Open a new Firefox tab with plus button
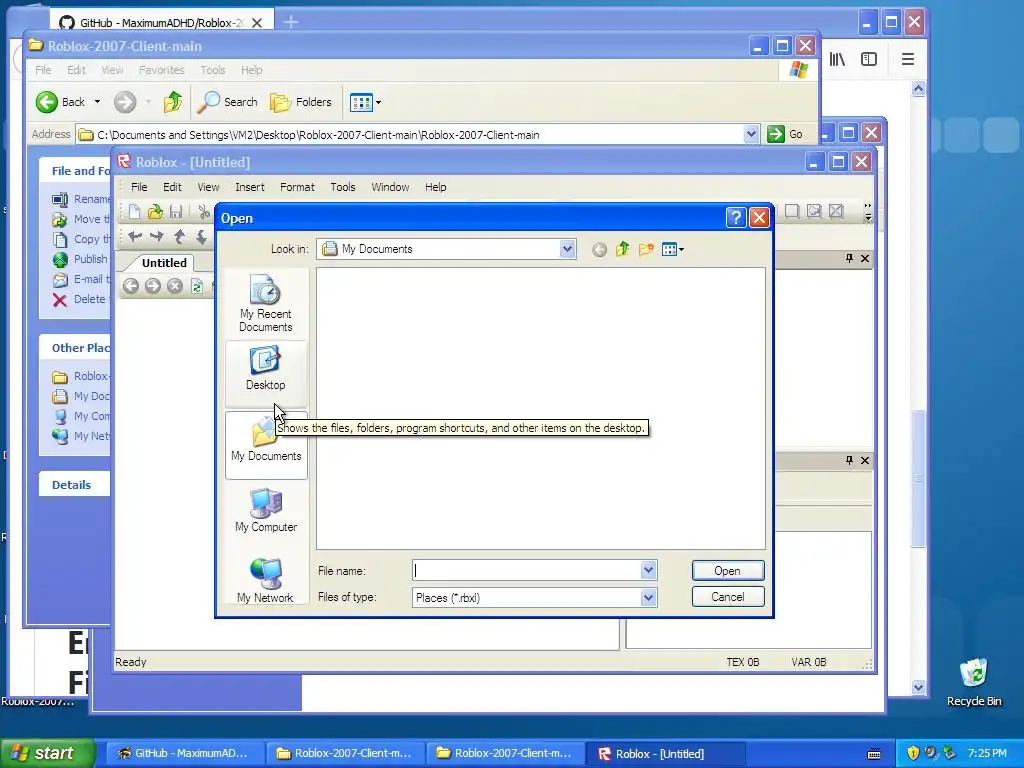Screen dimensions: 1024x768 (291, 23)
